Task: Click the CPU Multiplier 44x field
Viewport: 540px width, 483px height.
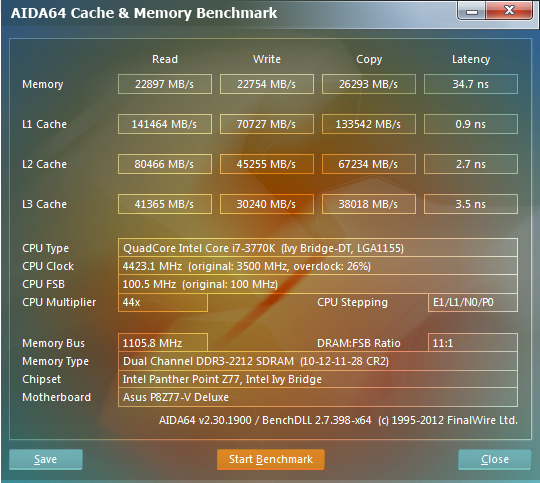Action: [163, 302]
